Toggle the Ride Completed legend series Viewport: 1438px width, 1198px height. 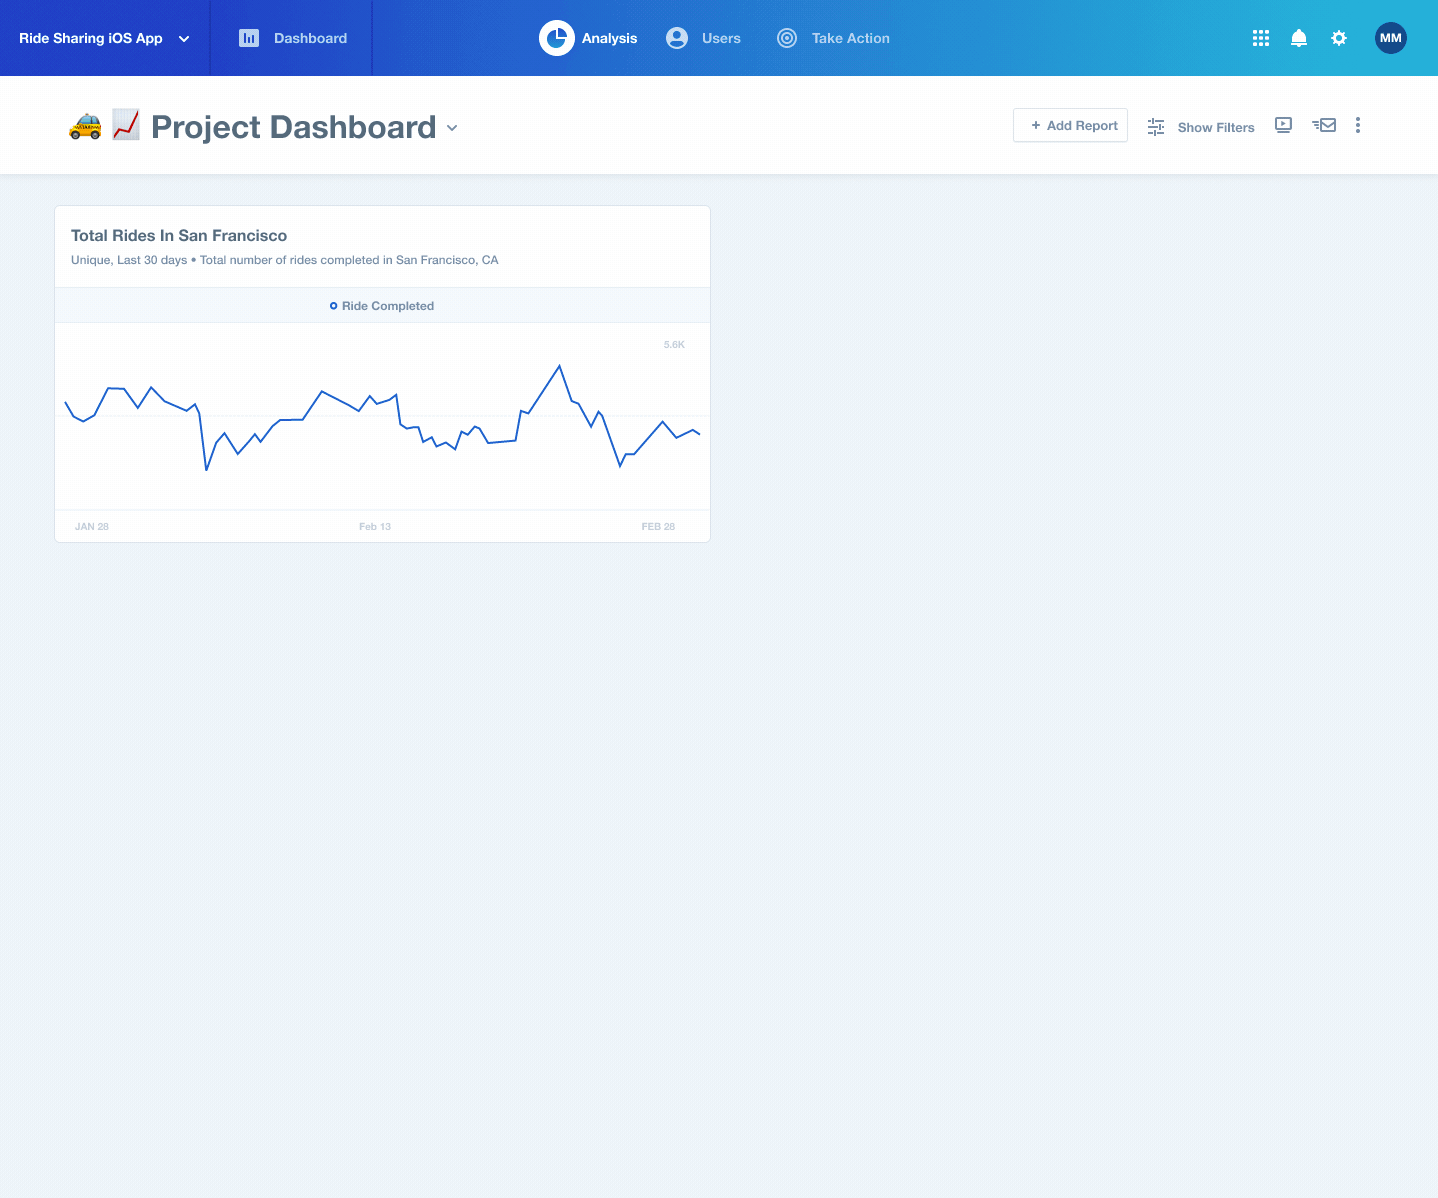click(x=382, y=306)
